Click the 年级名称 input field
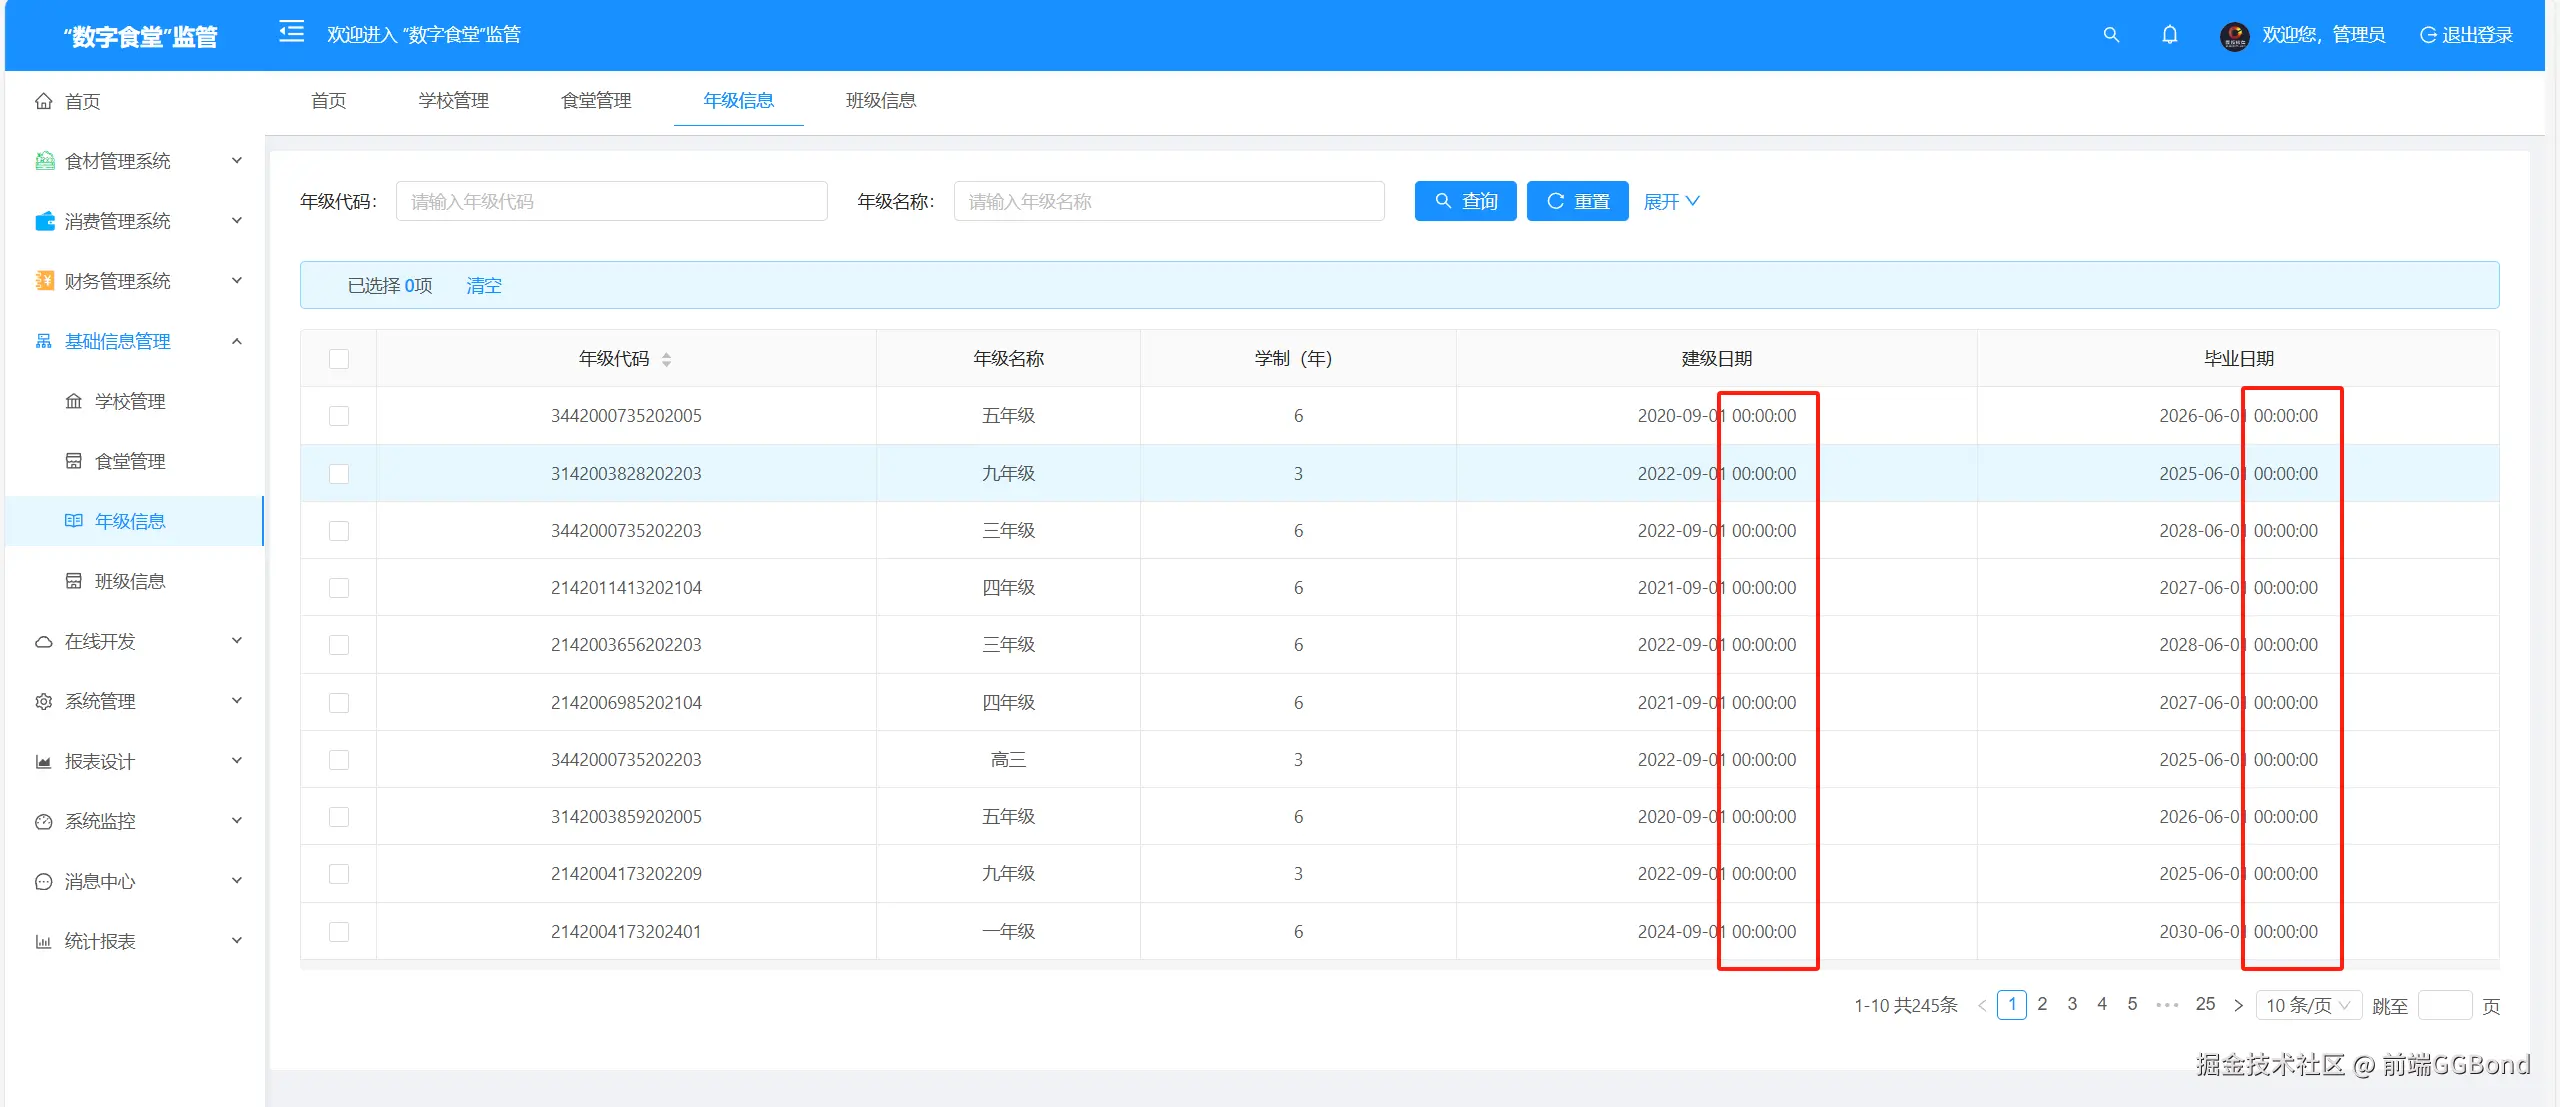Screen dimensions: 2560x1107 click(x=1168, y=201)
